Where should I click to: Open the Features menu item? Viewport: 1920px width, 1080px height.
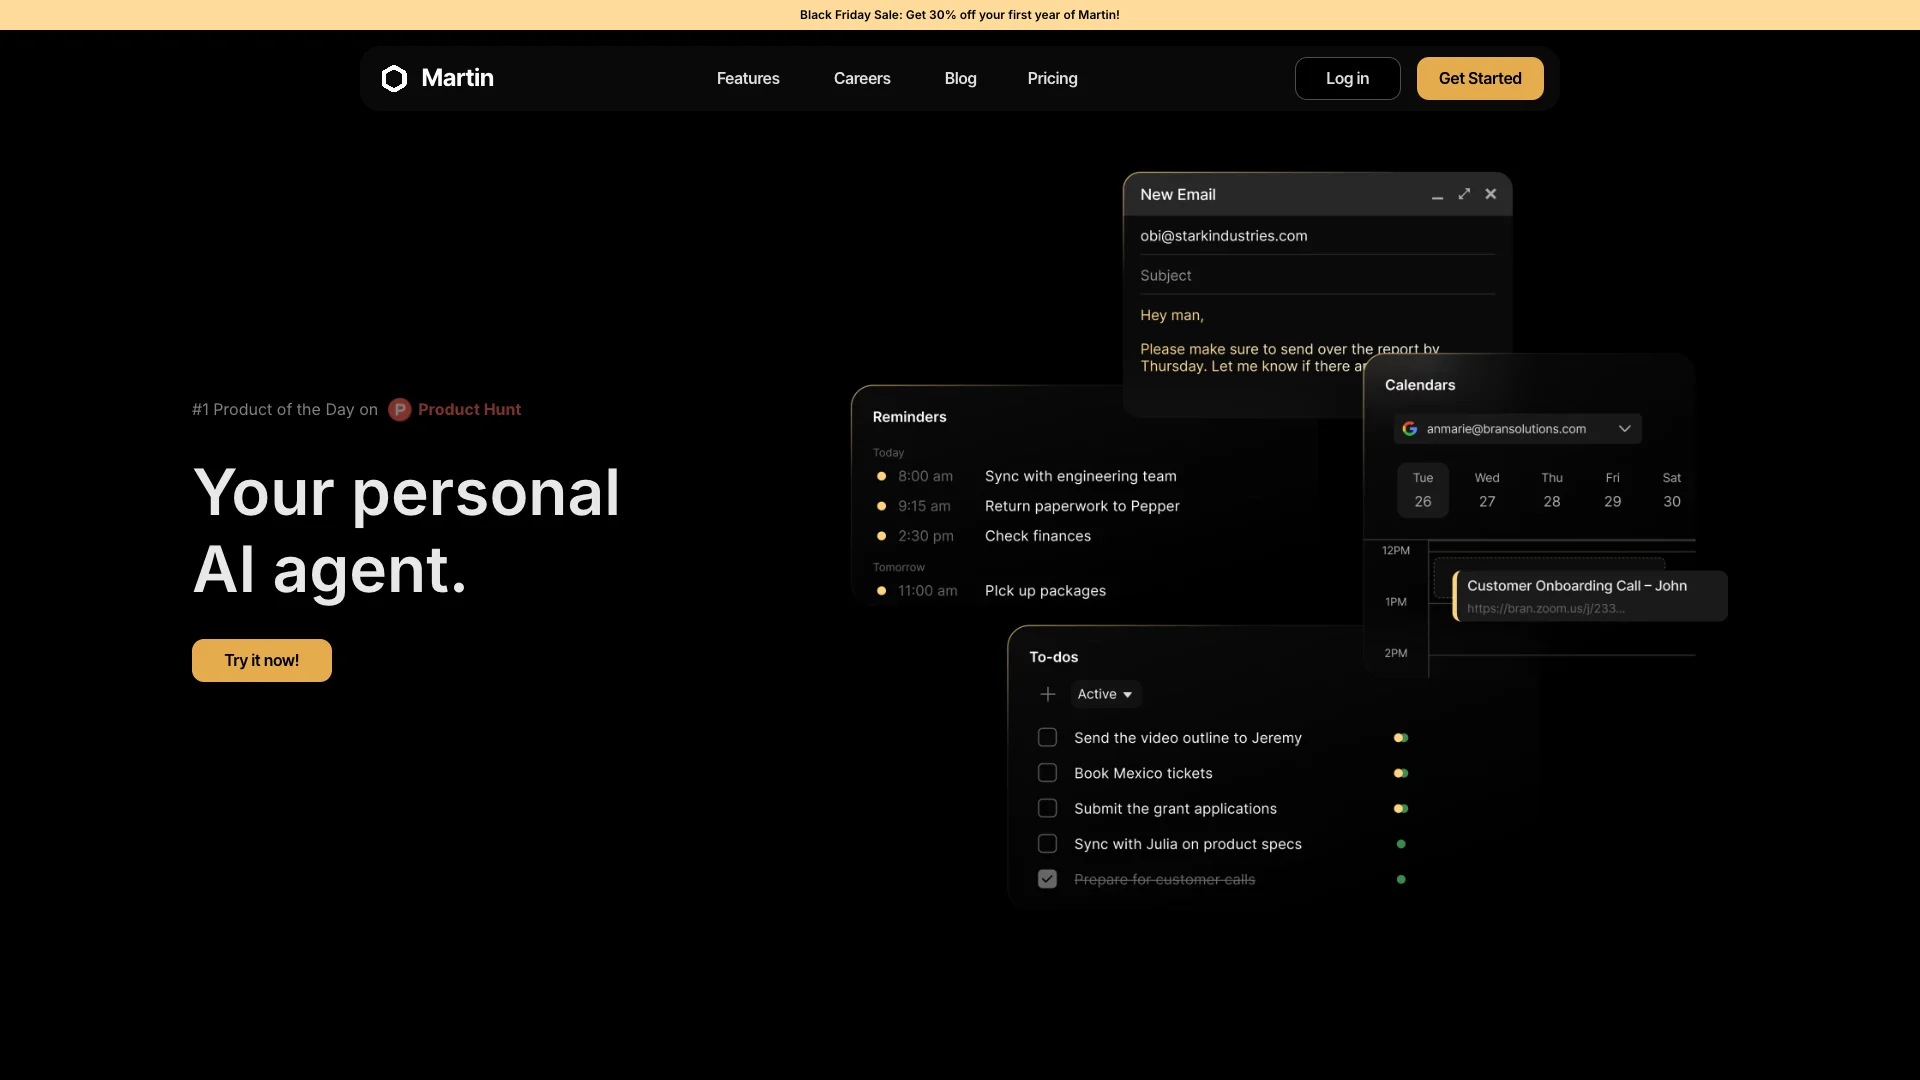click(748, 78)
